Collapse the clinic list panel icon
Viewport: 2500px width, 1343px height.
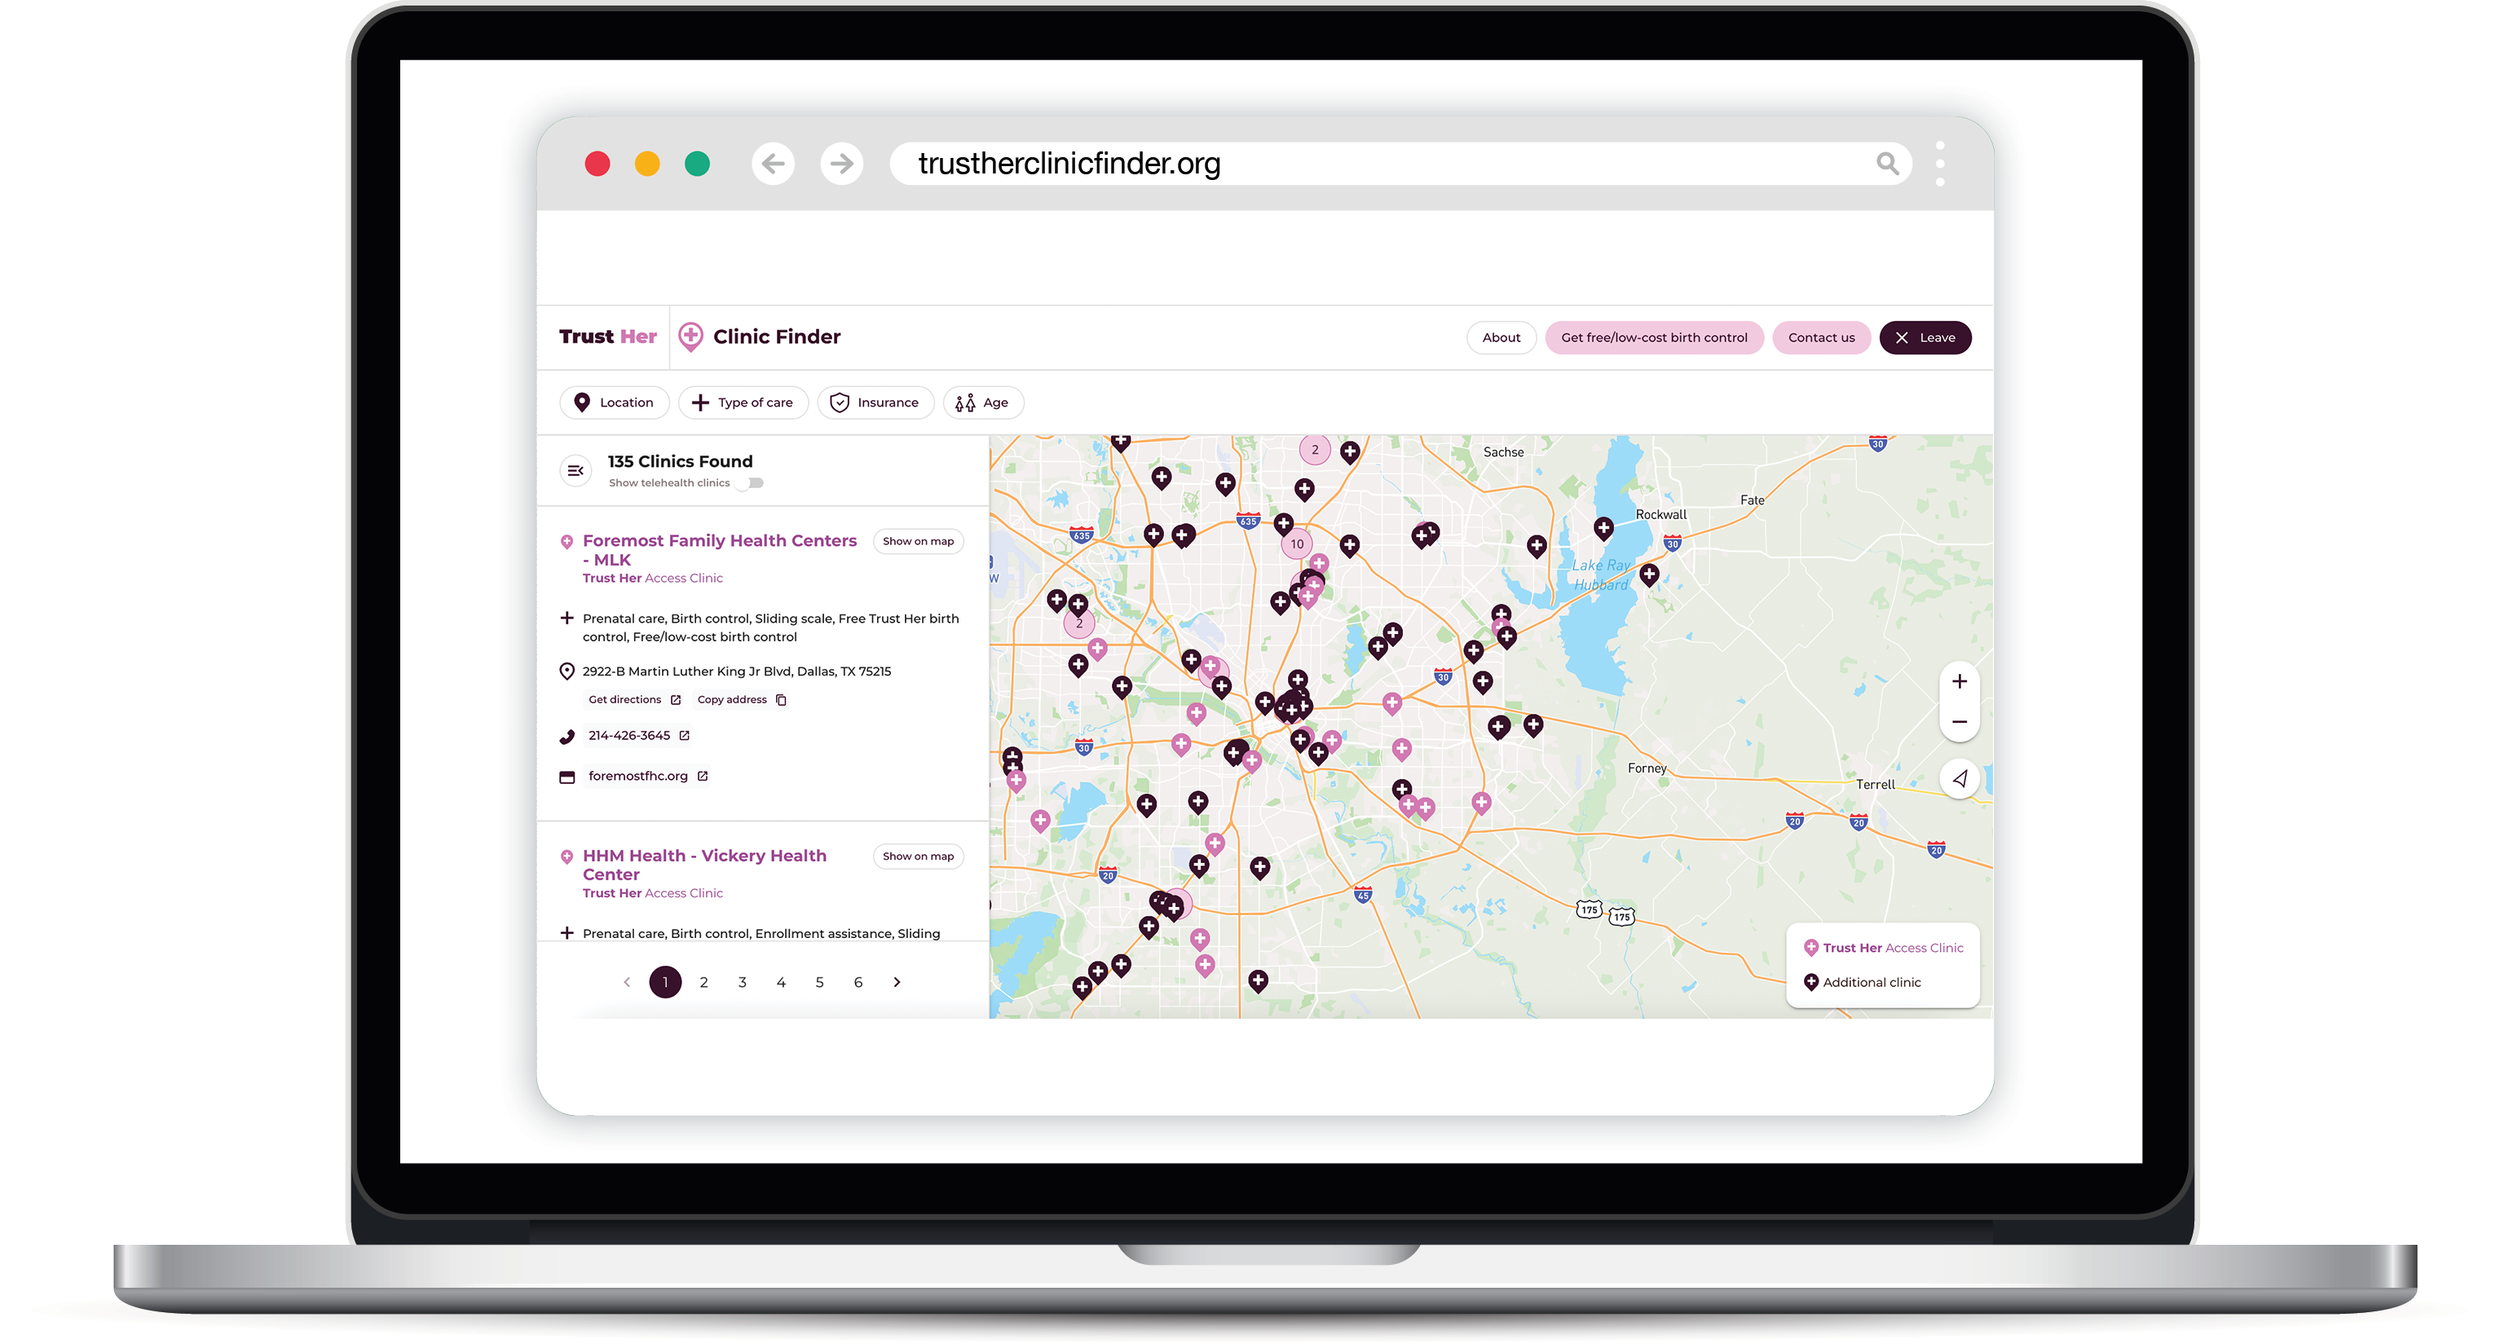coord(575,470)
